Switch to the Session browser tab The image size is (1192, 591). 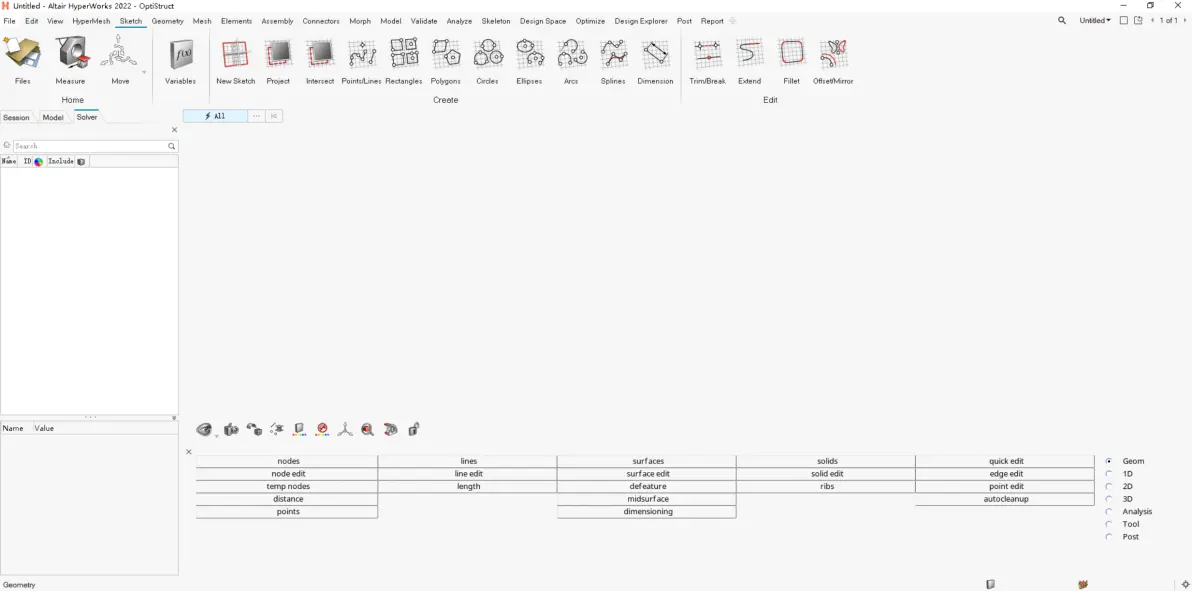(16, 117)
